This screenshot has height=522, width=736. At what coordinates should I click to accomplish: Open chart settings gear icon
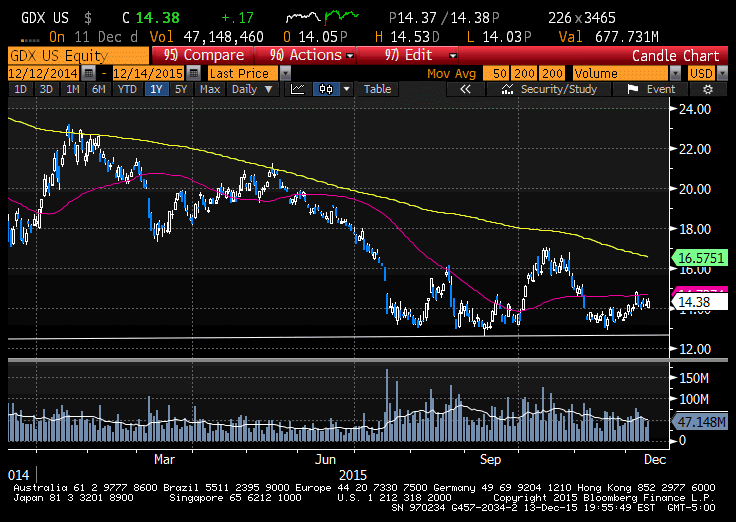(707, 89)
